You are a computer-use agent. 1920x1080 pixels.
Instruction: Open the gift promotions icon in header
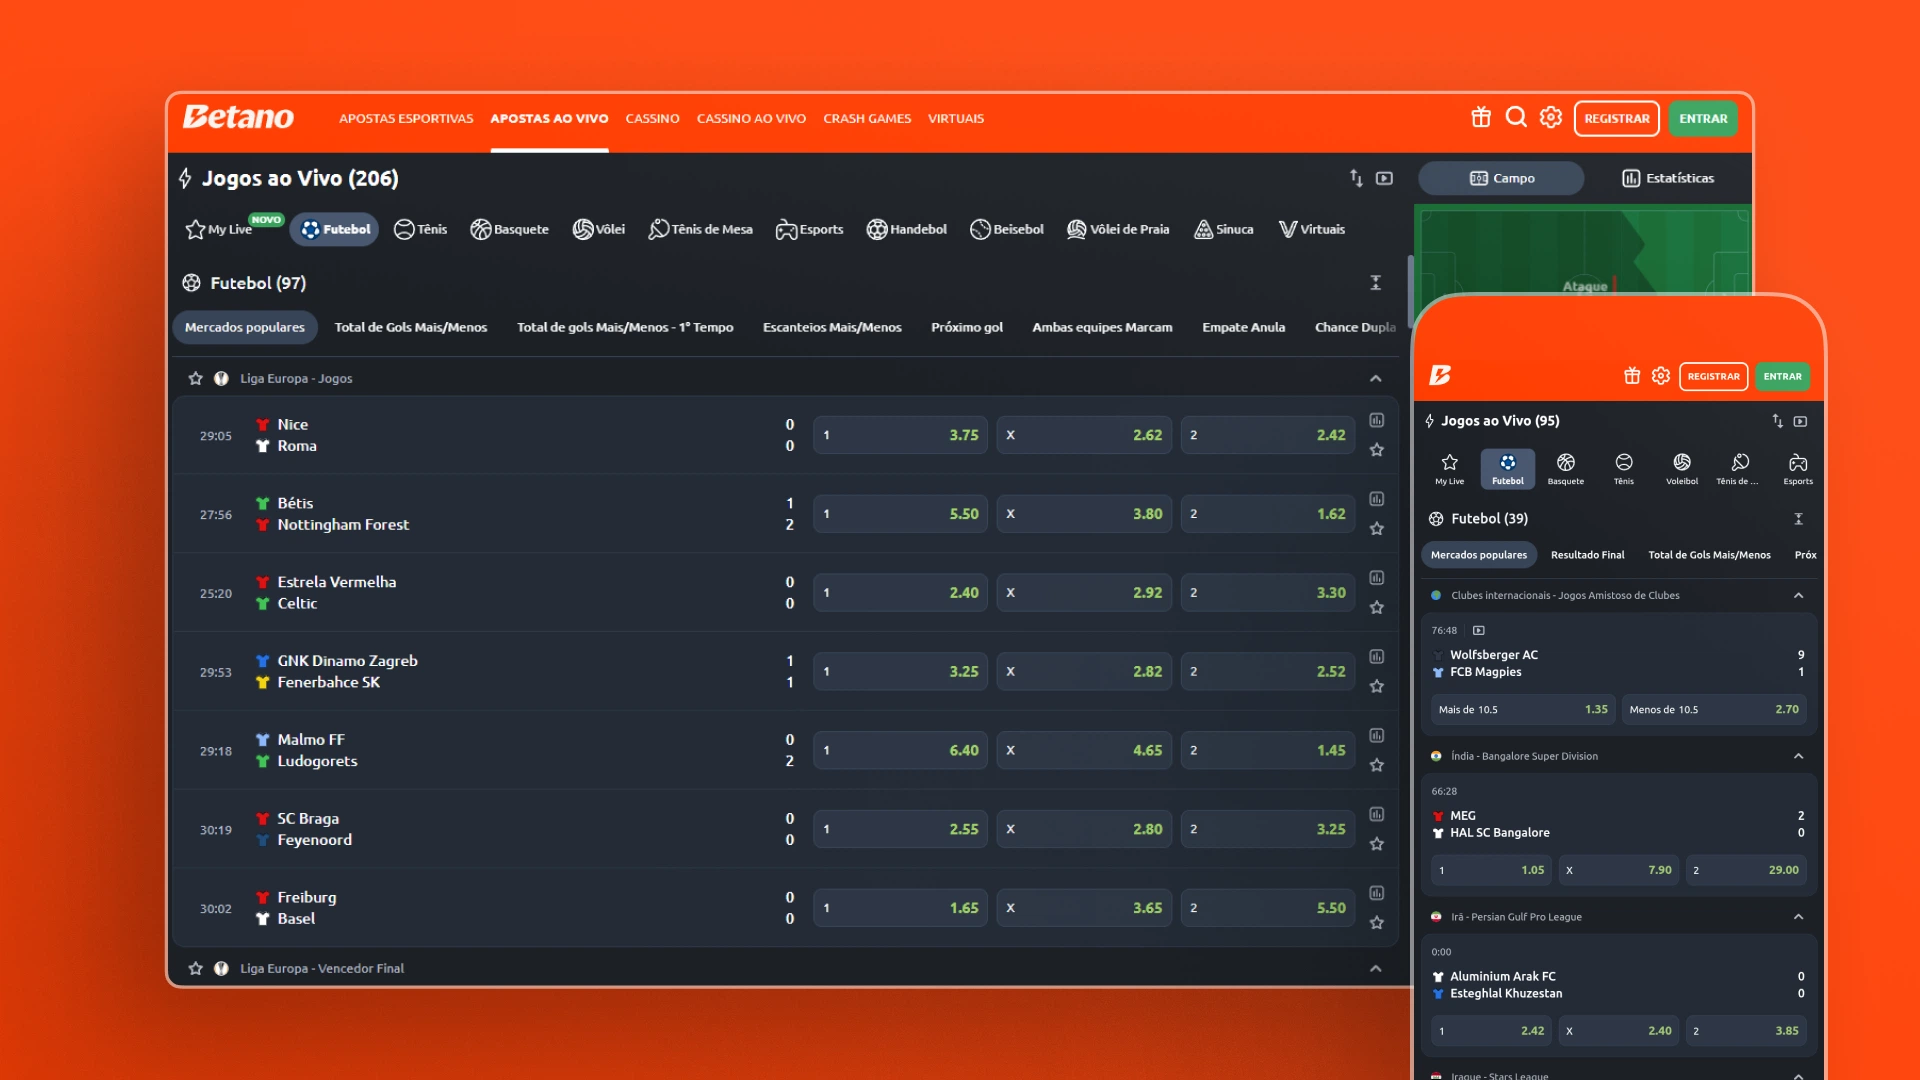pos(1481,118)
